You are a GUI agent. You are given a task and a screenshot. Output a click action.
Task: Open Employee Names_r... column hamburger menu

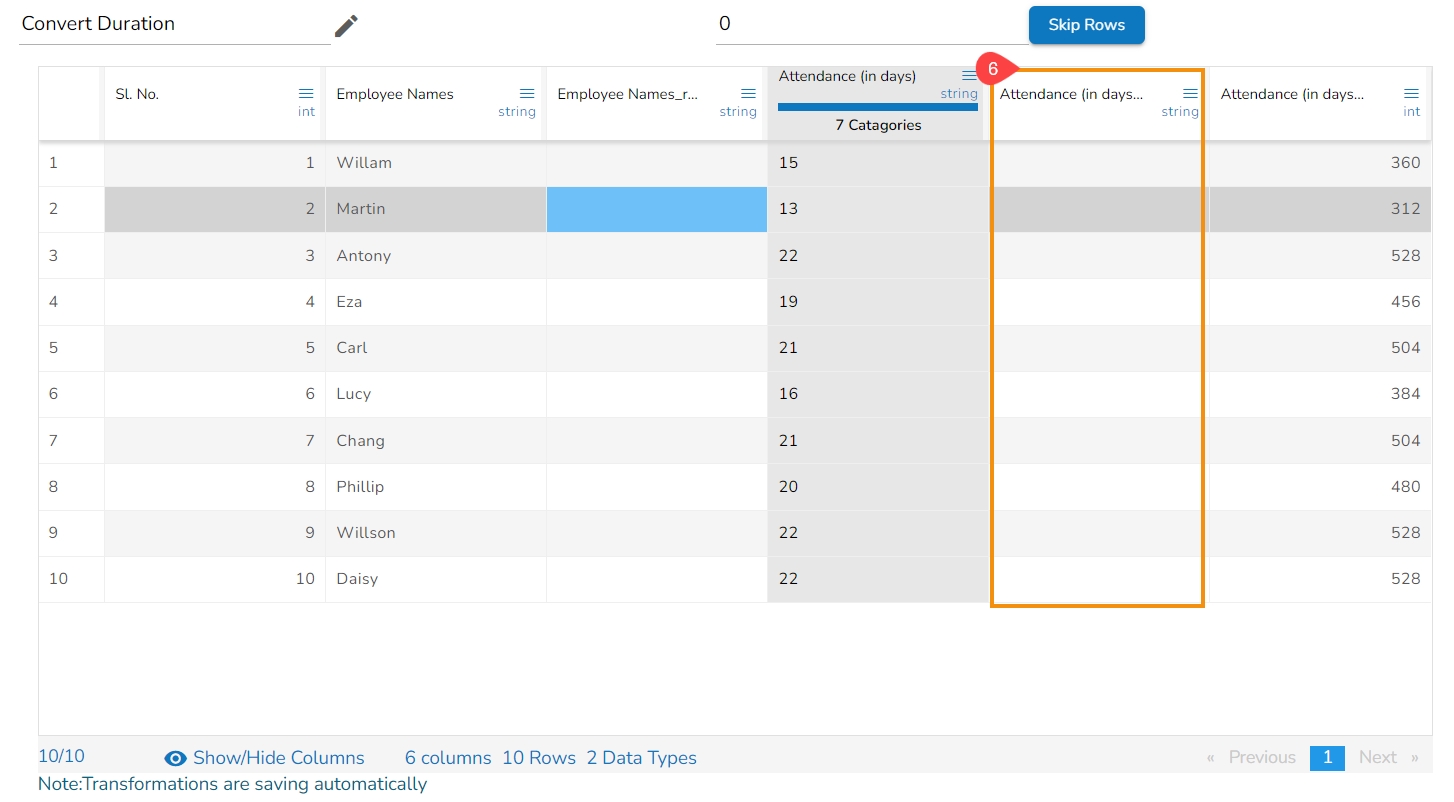coord(748,94)
